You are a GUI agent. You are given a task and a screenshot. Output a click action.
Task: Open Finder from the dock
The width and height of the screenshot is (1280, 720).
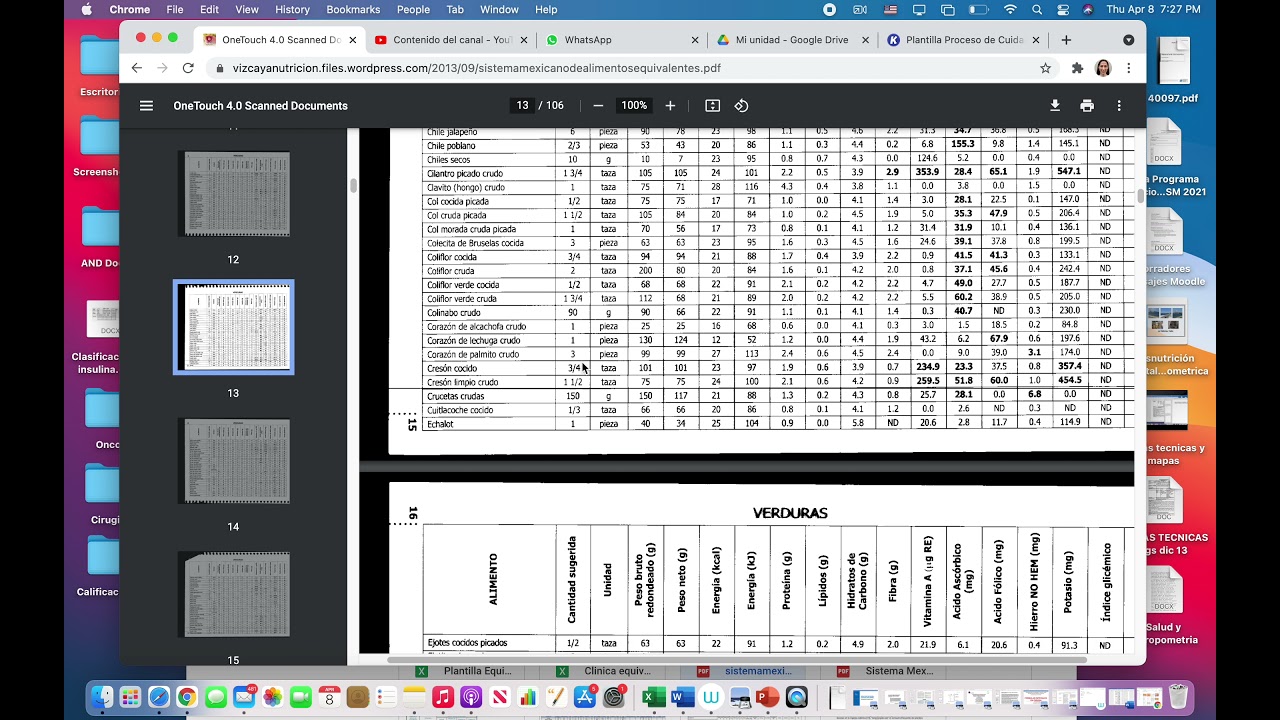tap(101, 697)
